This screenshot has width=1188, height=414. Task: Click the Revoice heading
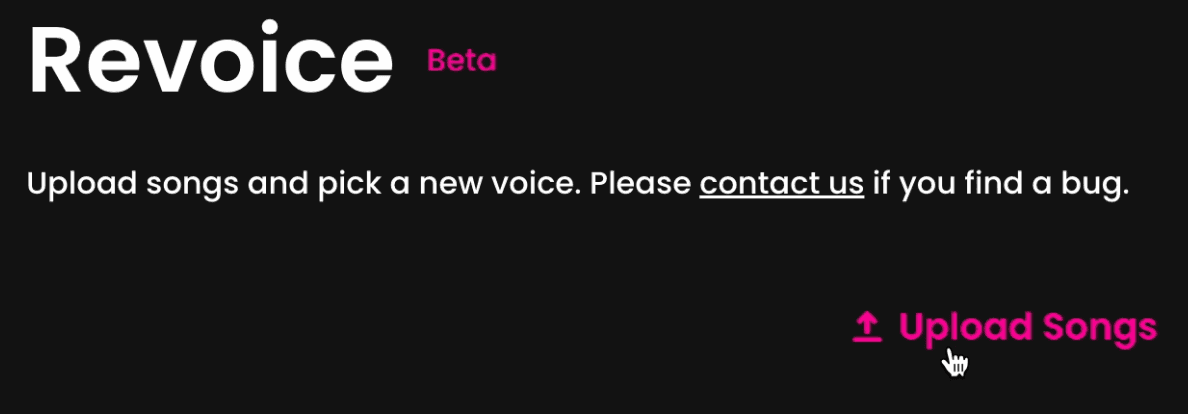pyautogui.click(x=211, y=61)
